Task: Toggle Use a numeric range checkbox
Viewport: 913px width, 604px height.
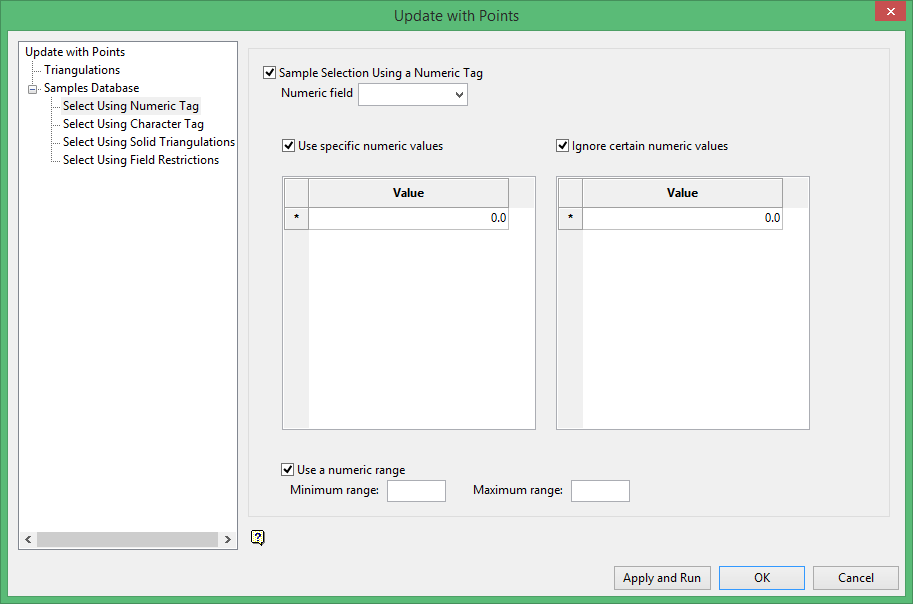Action: pos(289,470)
